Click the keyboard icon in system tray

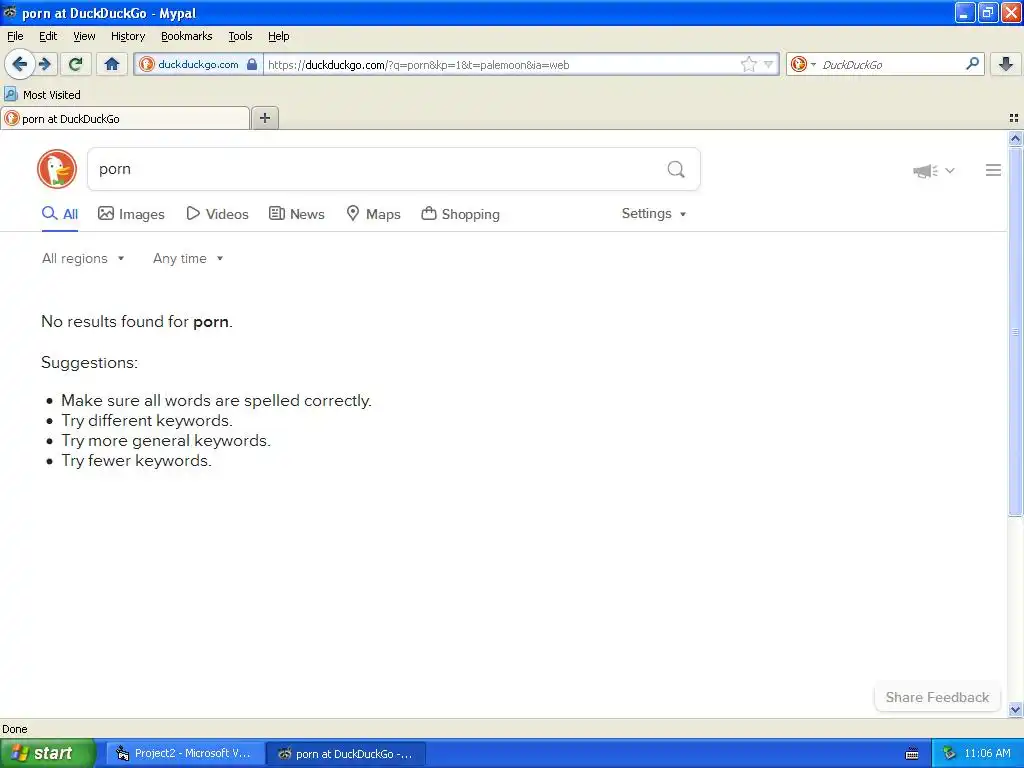point(912,754)
